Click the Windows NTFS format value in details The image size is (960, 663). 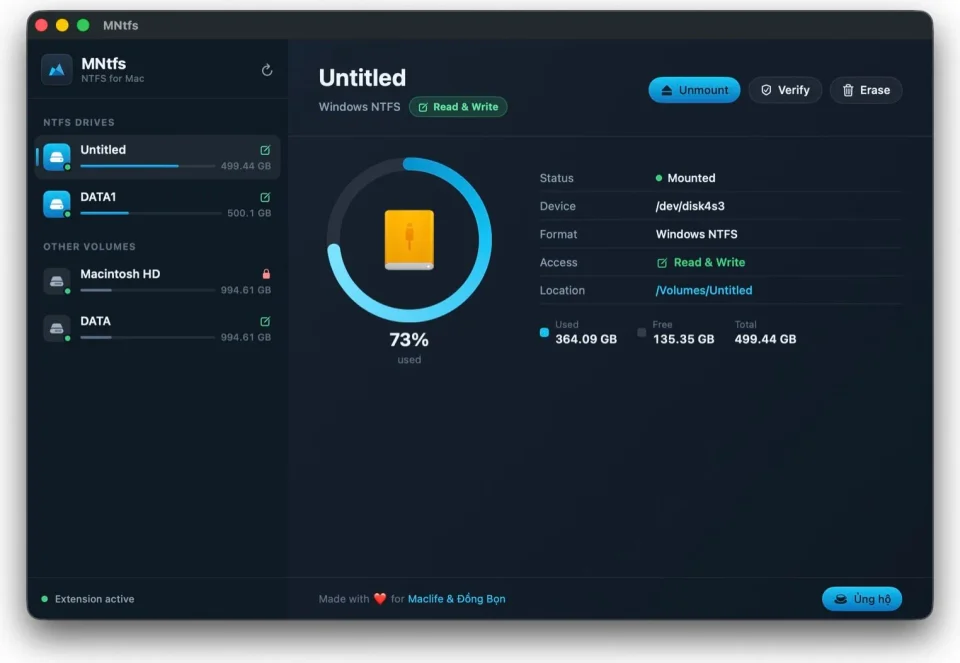[696, 234]
